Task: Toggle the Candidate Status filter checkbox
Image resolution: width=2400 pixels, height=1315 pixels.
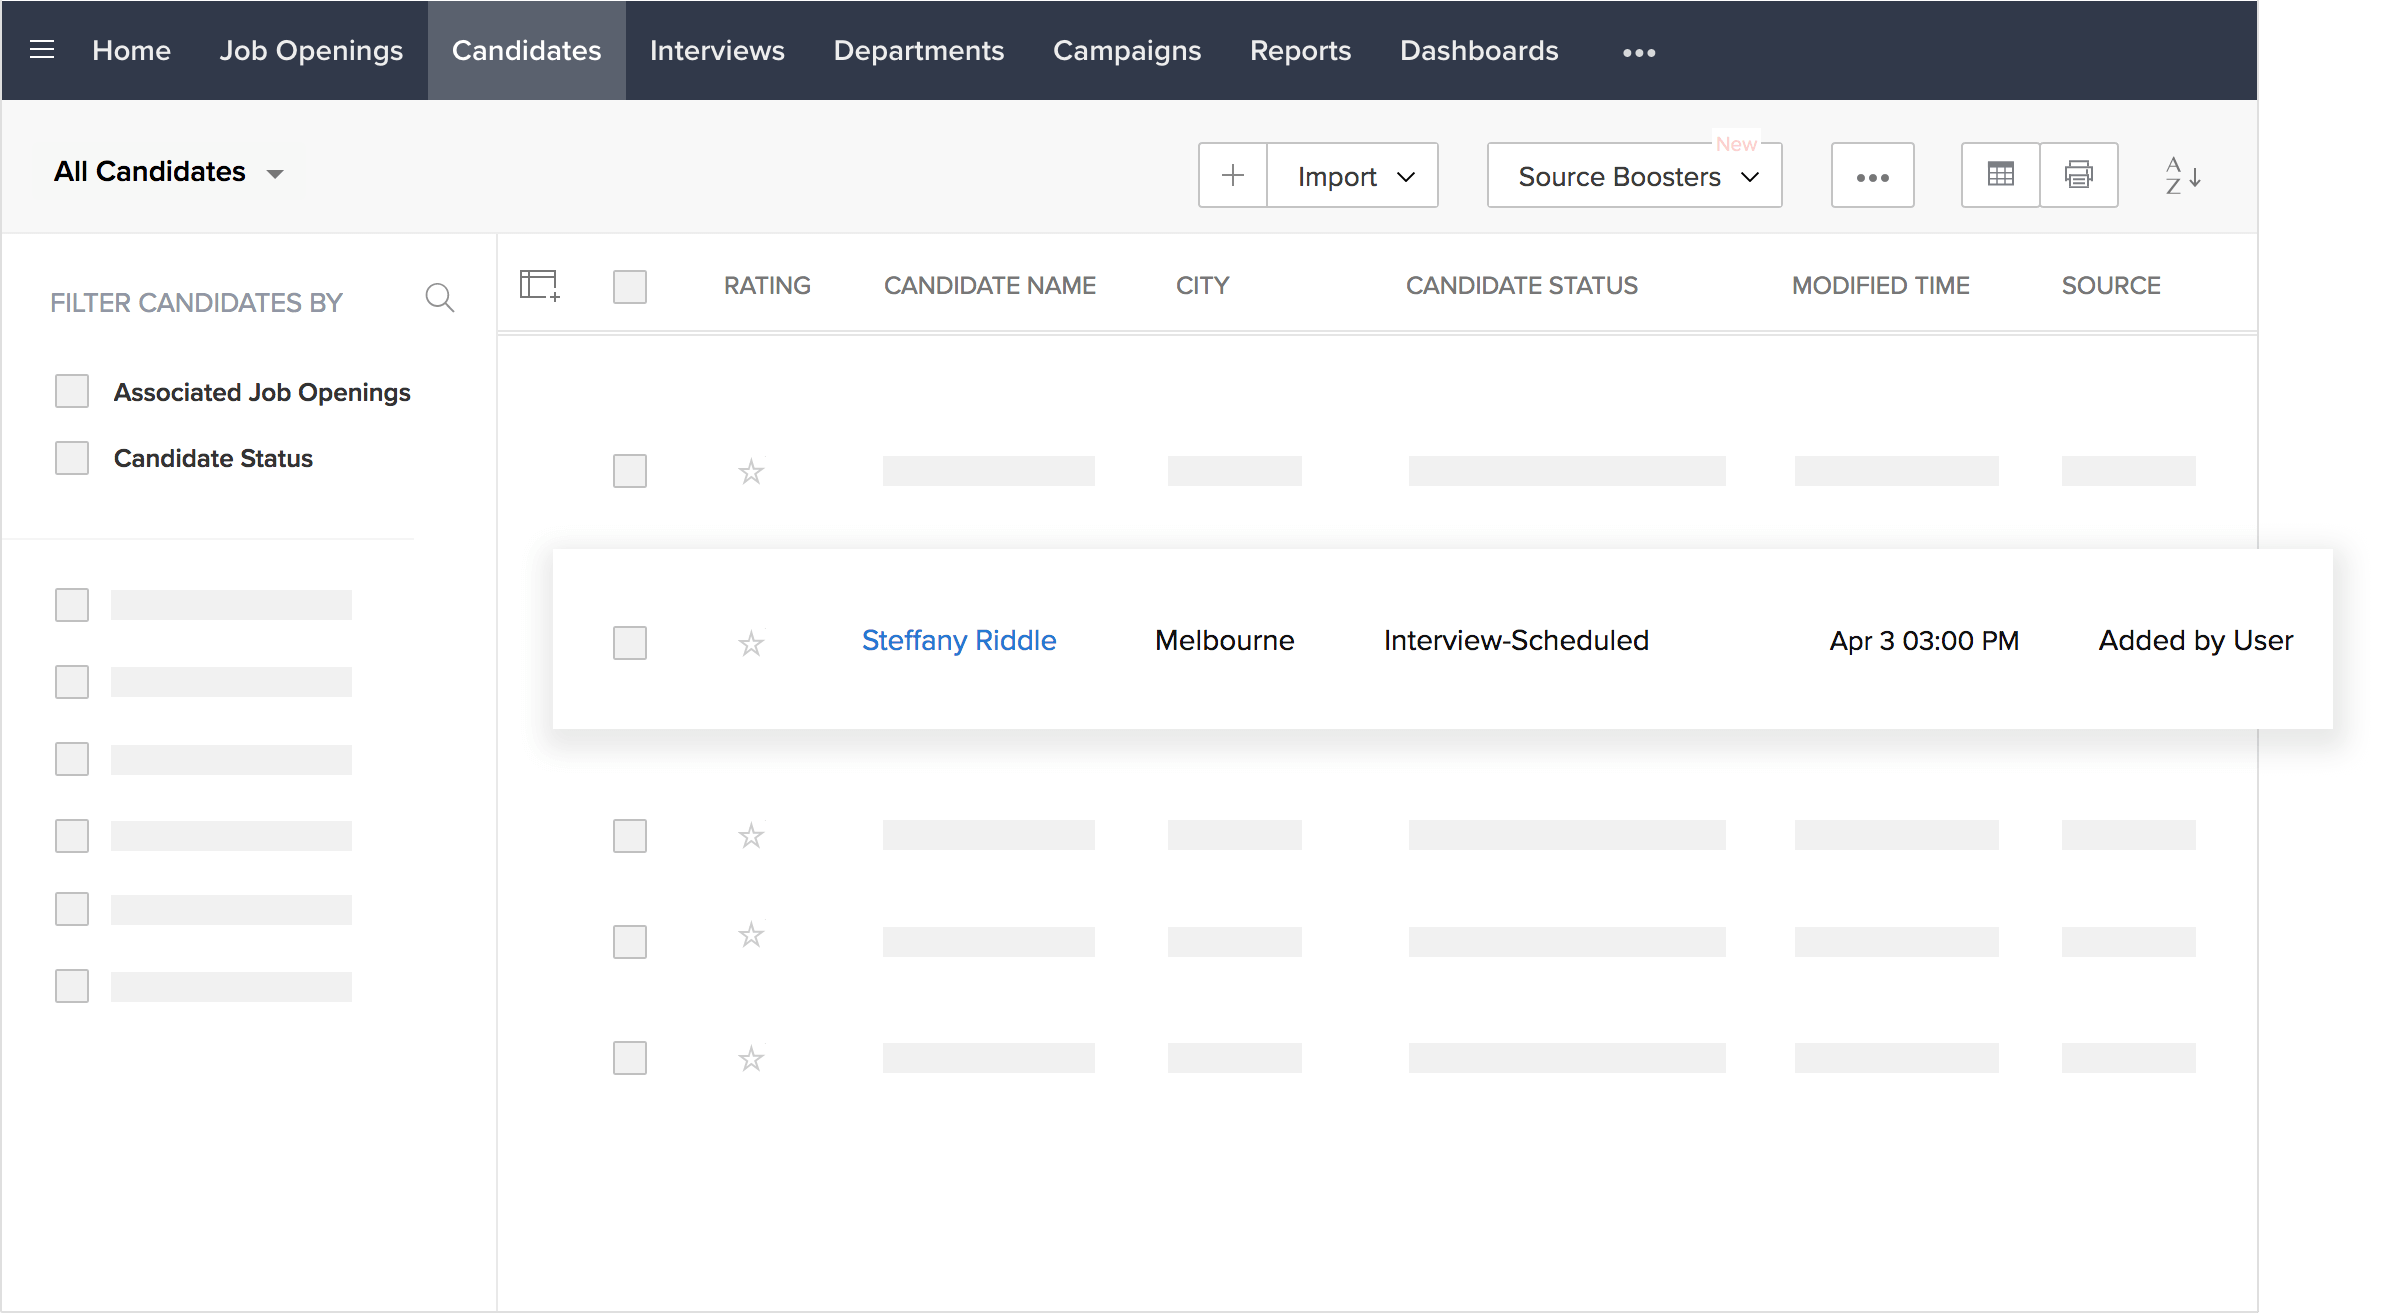Action: coord(71,458)
